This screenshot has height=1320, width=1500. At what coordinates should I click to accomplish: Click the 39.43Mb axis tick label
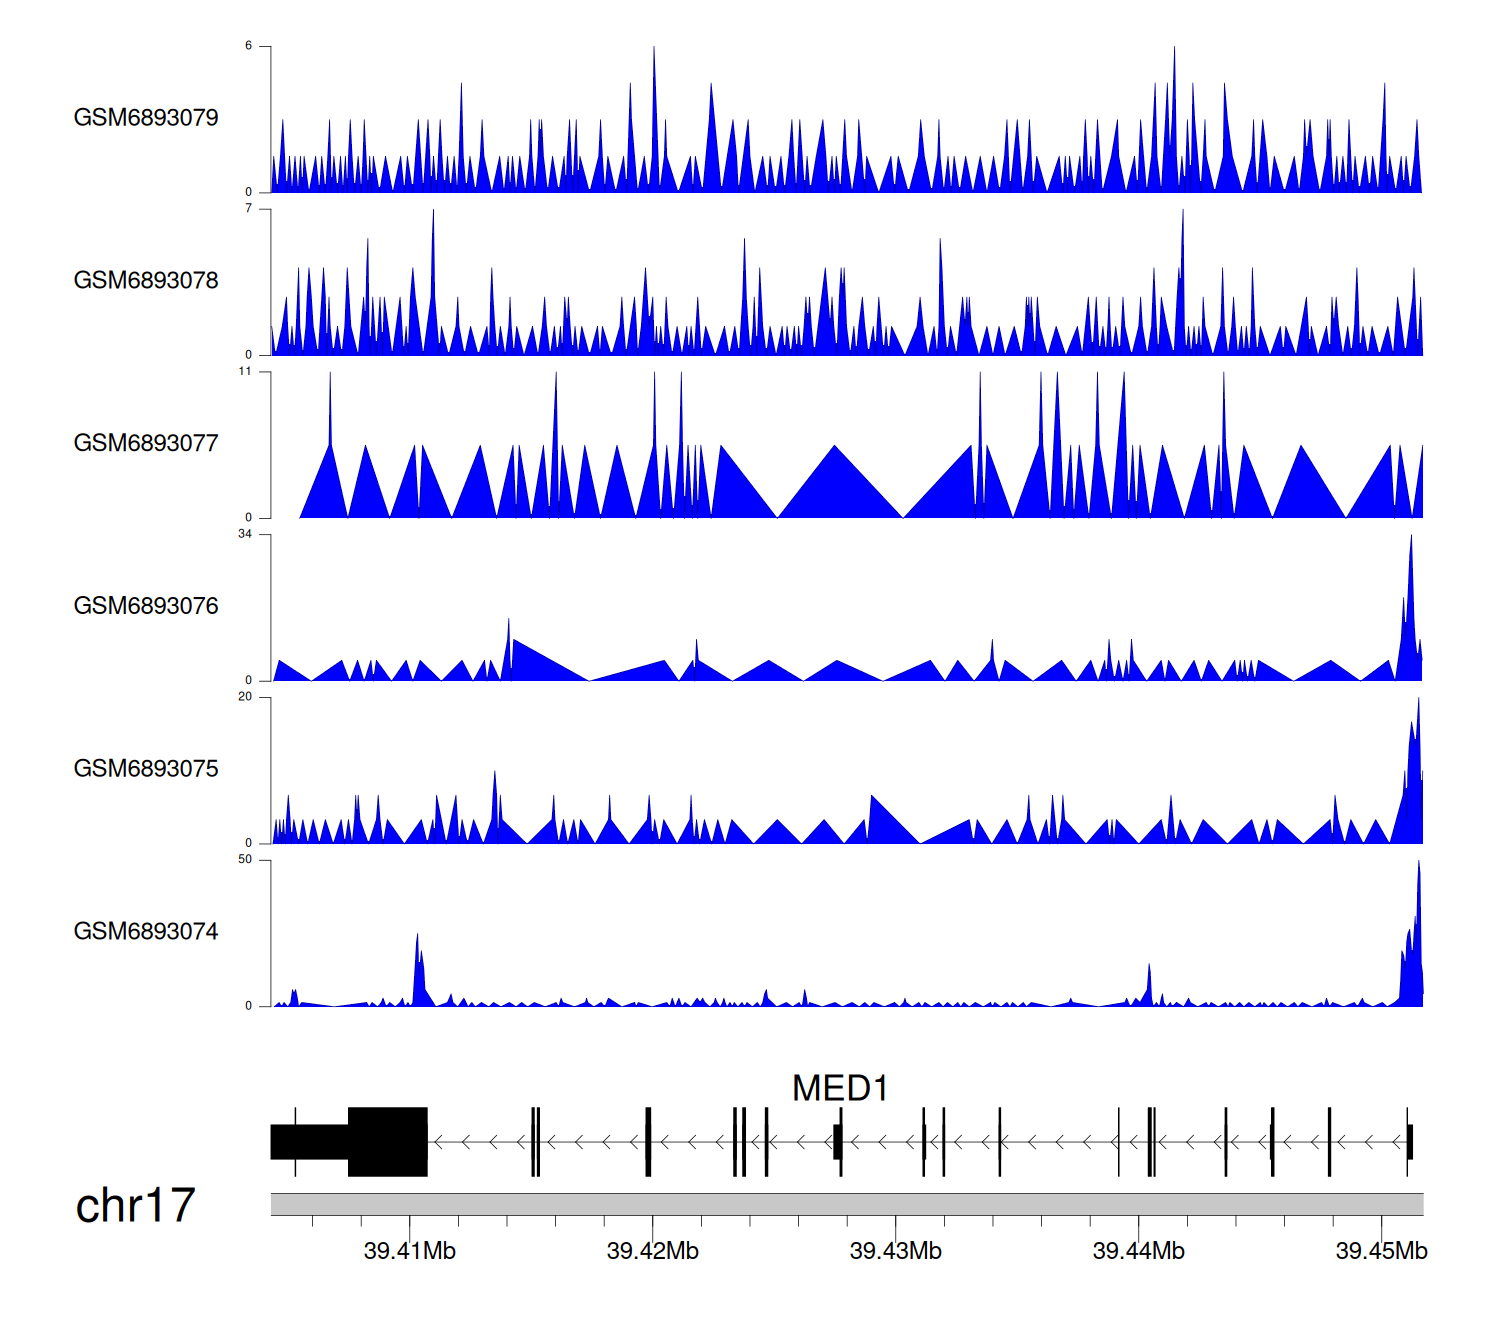(895, 1251)
